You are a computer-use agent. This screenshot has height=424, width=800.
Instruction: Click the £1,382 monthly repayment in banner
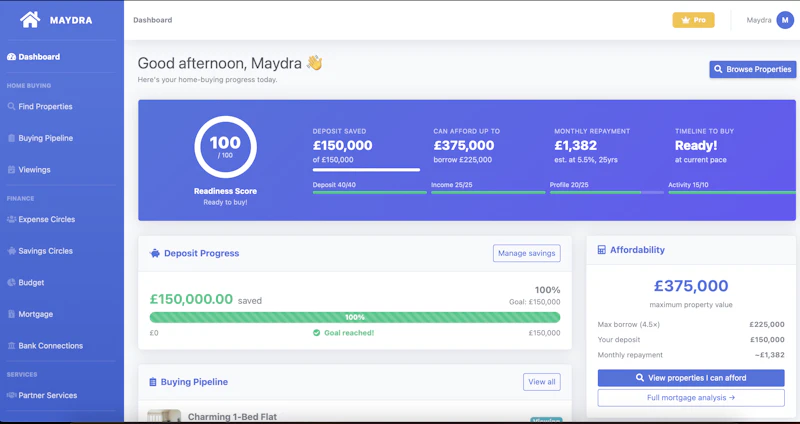click(576, 145)
